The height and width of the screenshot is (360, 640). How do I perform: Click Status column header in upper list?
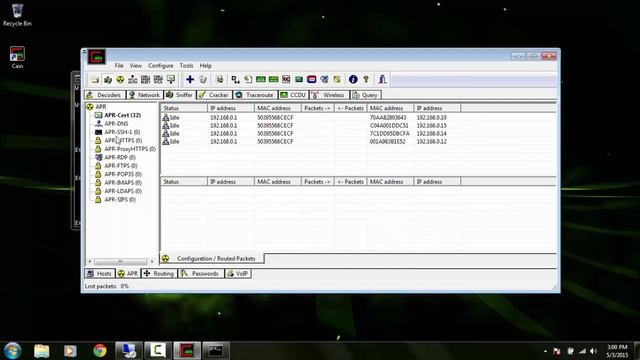click(184, 108)
